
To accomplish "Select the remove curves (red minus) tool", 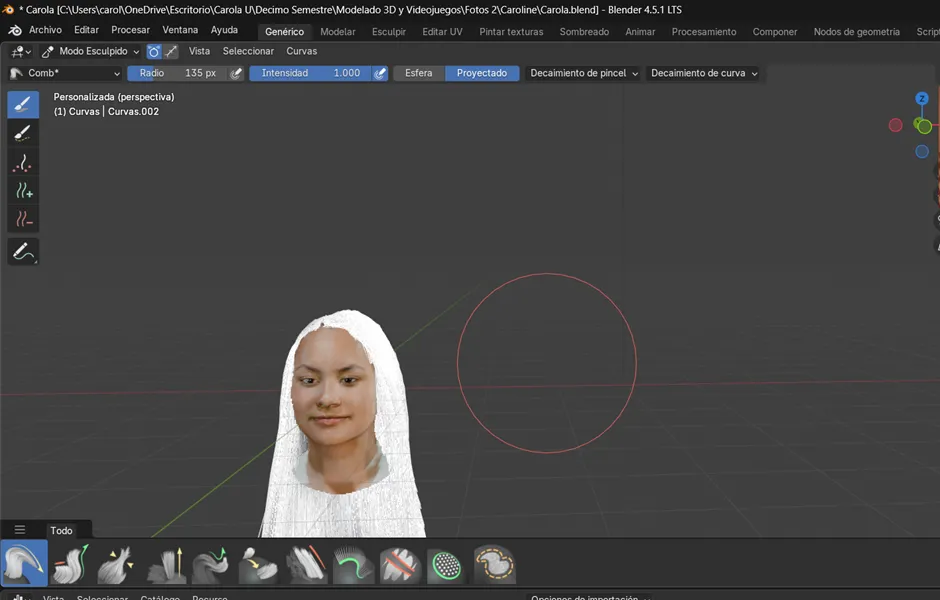I will tap(23, 219).
